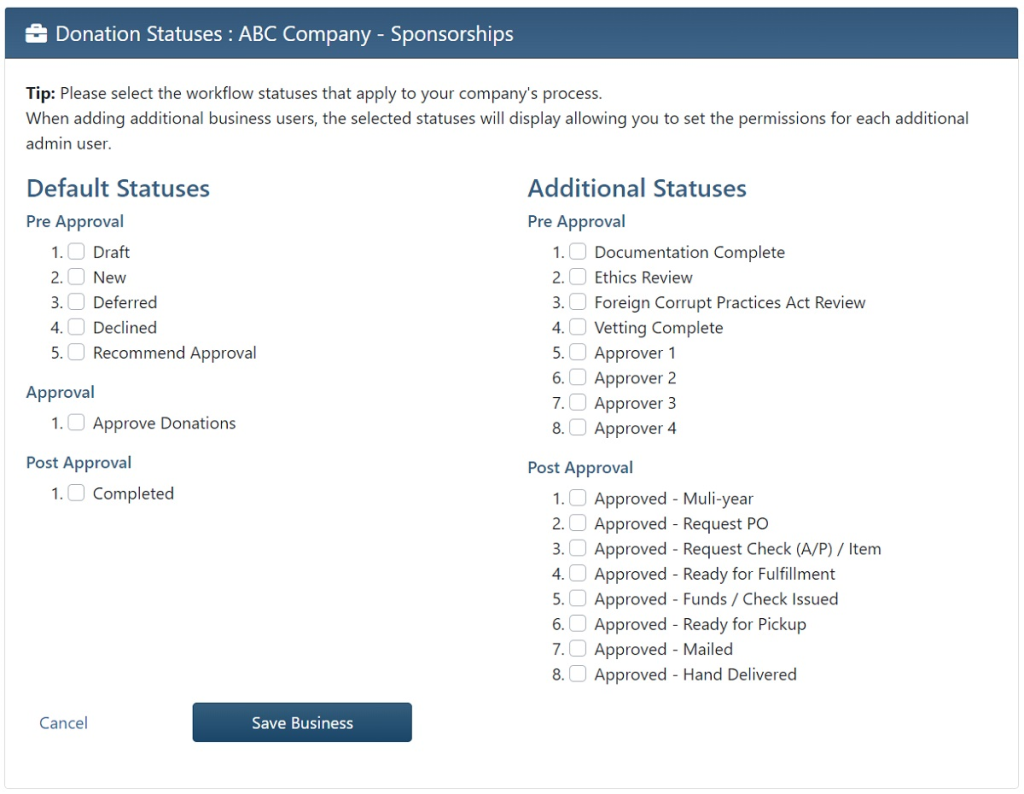
Task: Enable the Completed status checkbox
Action: (77, 493)
